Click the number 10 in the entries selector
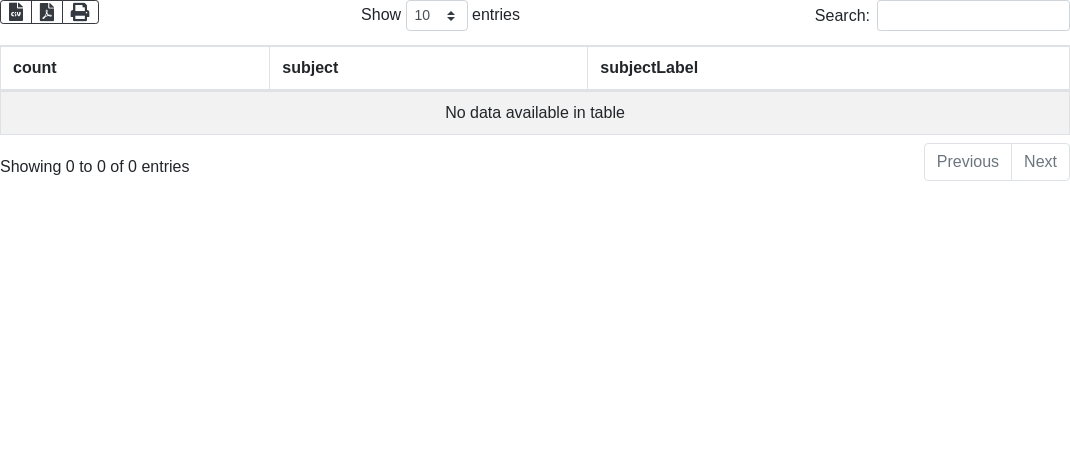The width and height of the screenshot is (1070, 450). [422, 16]
